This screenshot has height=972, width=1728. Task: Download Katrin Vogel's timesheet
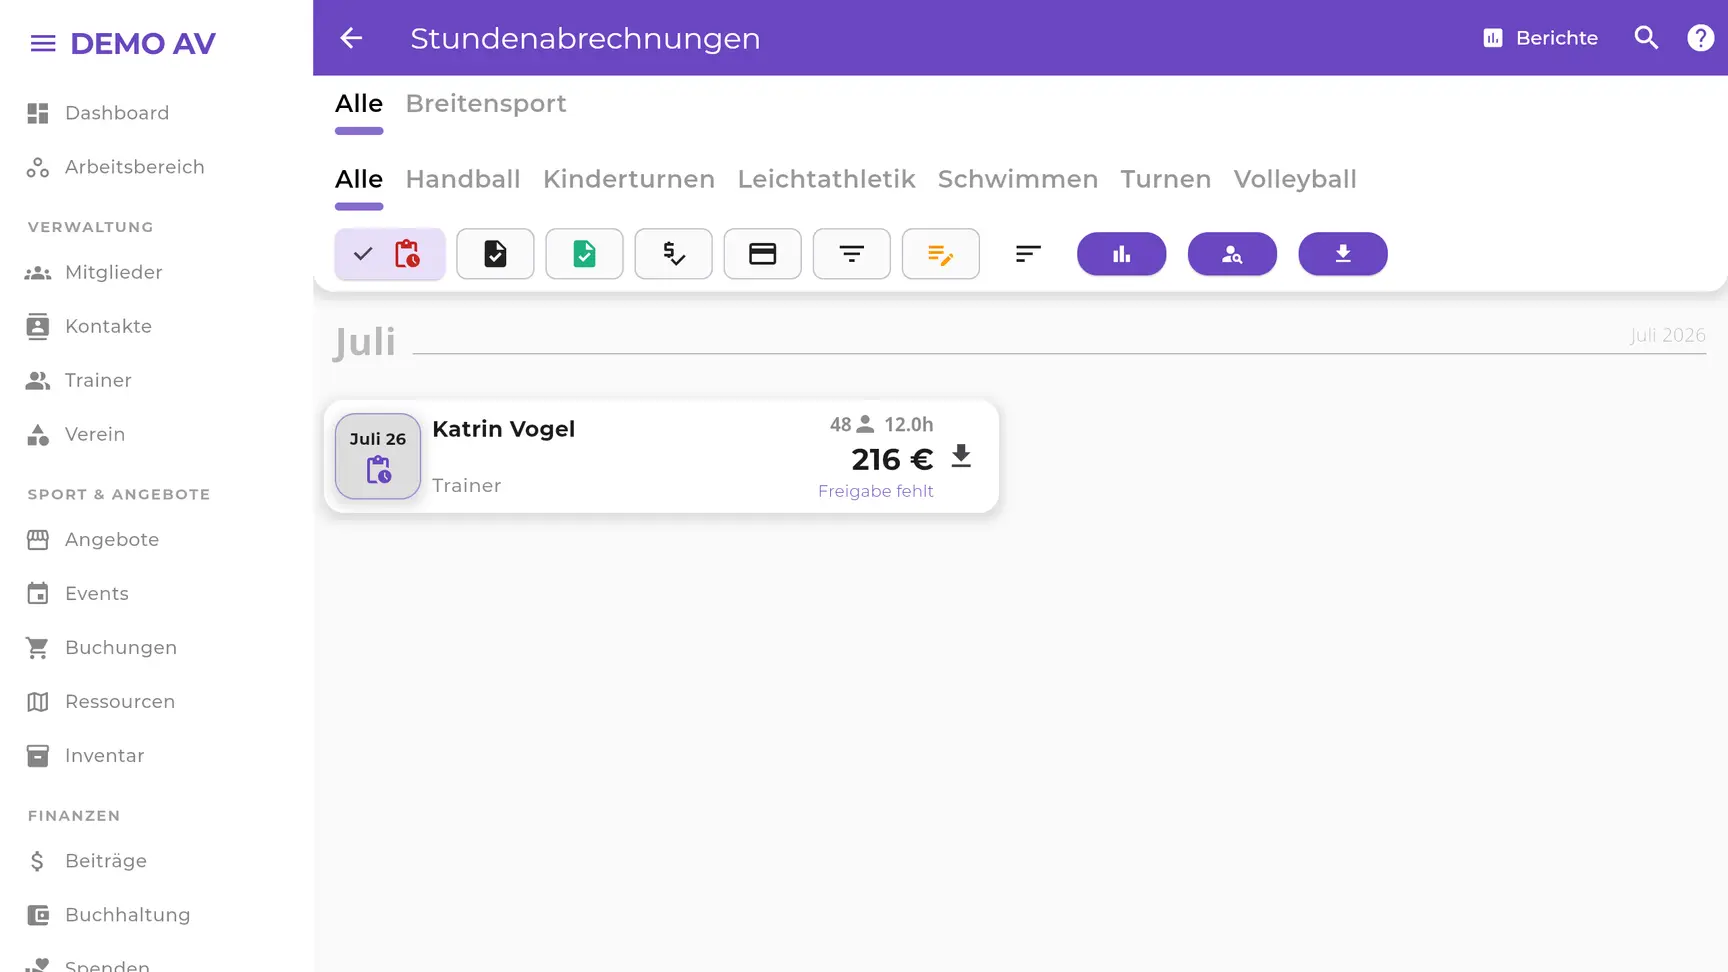pyautogui.click(x=961, y=456)
